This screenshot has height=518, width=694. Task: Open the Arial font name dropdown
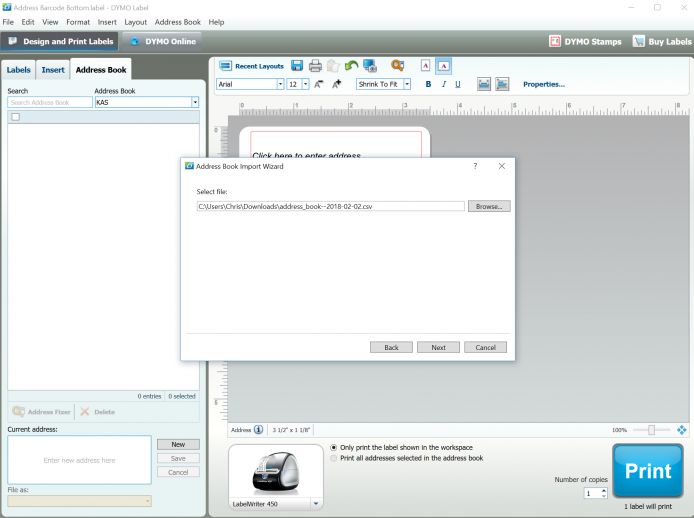[280, 84]
